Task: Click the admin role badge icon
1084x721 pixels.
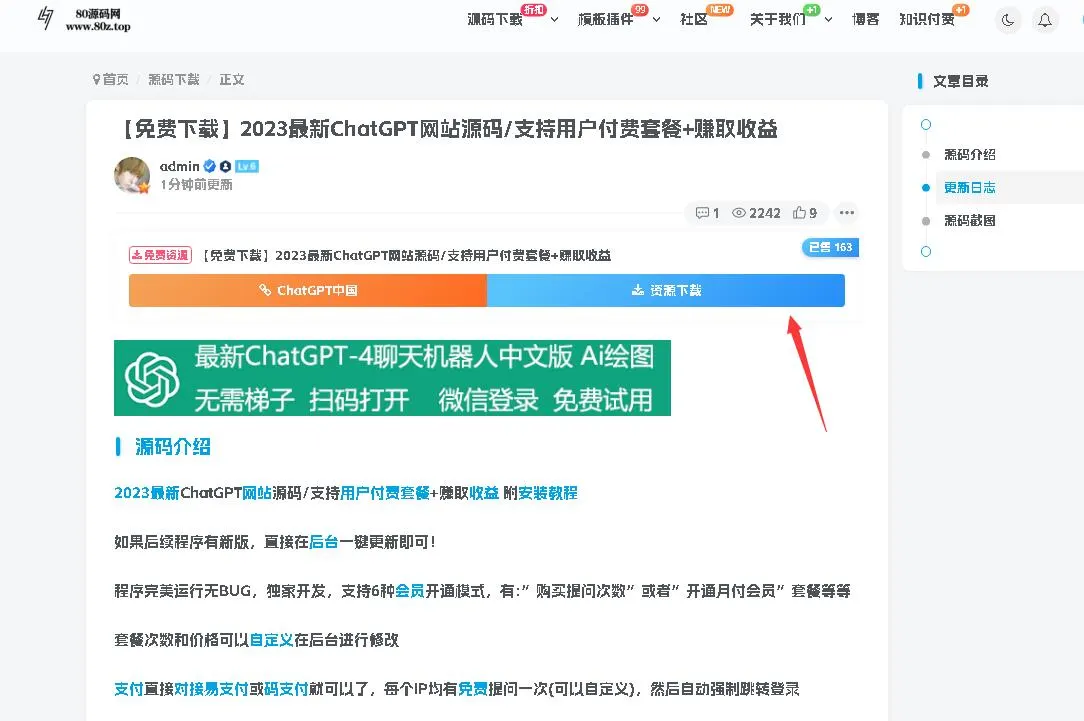Action: (225, 166)
